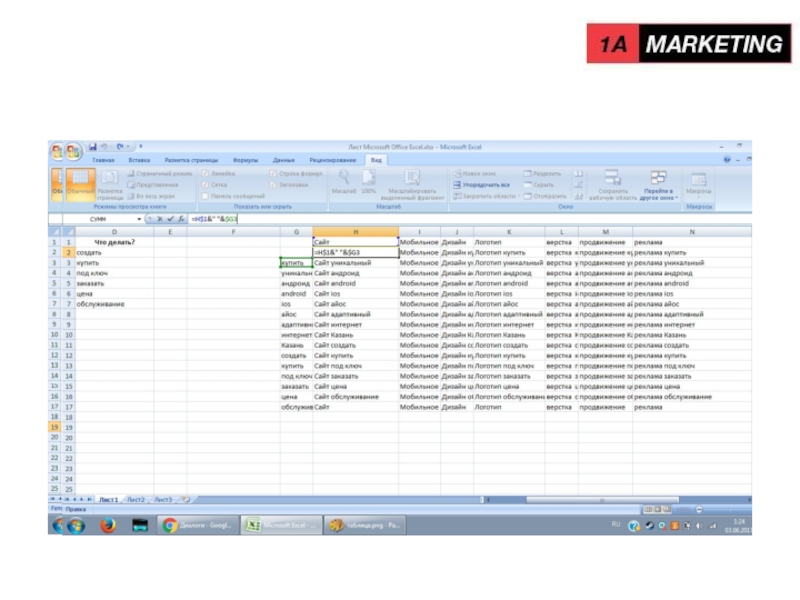Toggle the Строка формул checkbox

click(x=272, y=173)
